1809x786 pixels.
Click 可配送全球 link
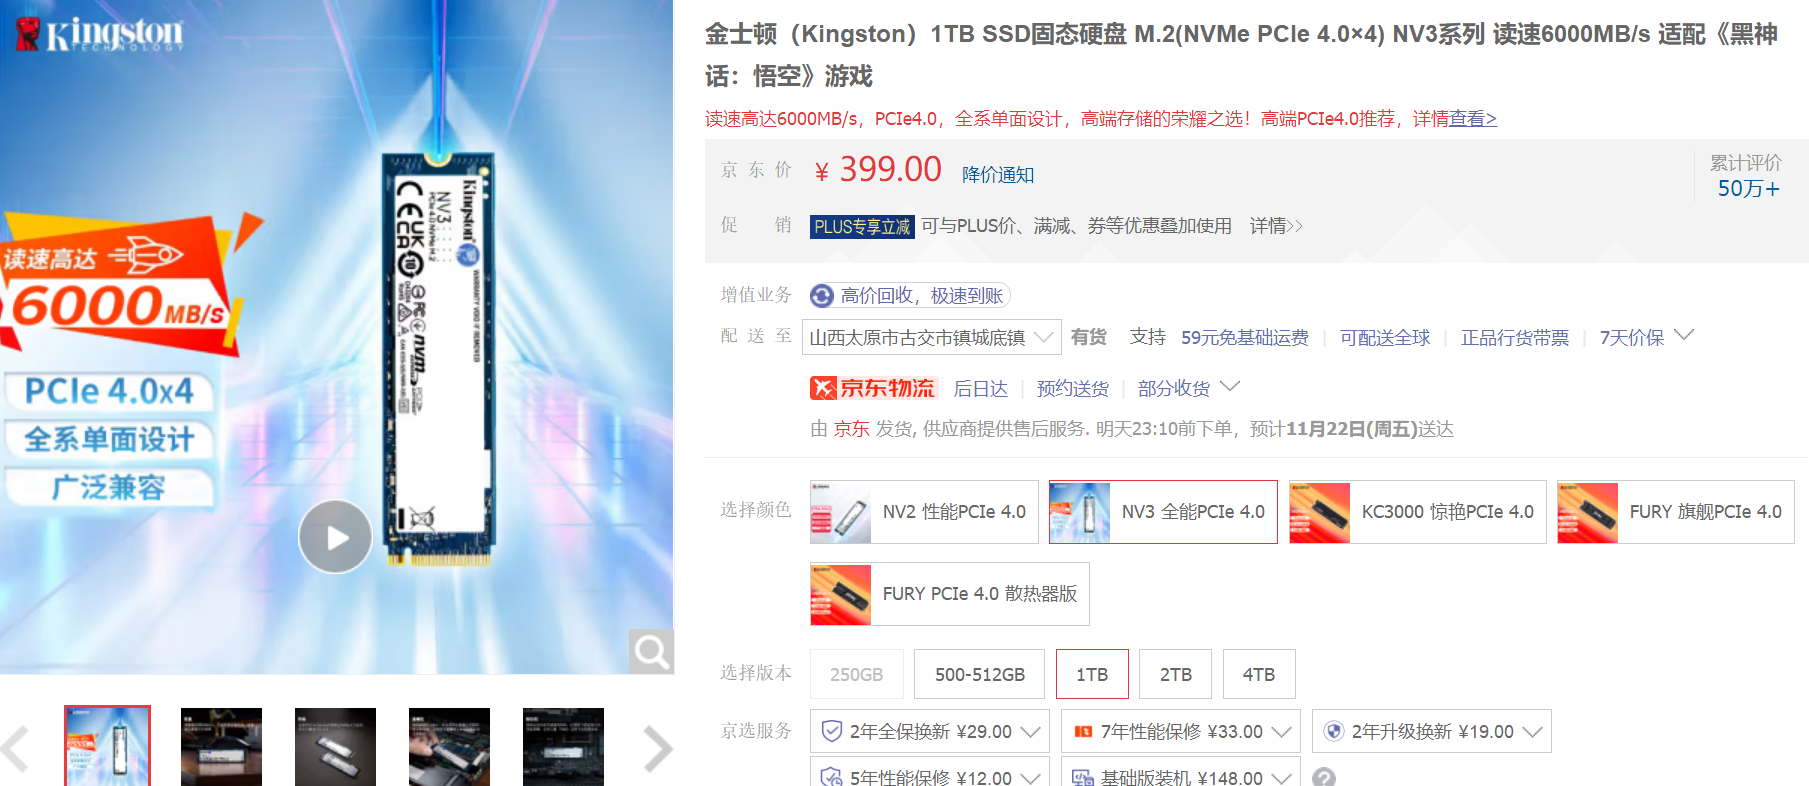[1385, 338]
